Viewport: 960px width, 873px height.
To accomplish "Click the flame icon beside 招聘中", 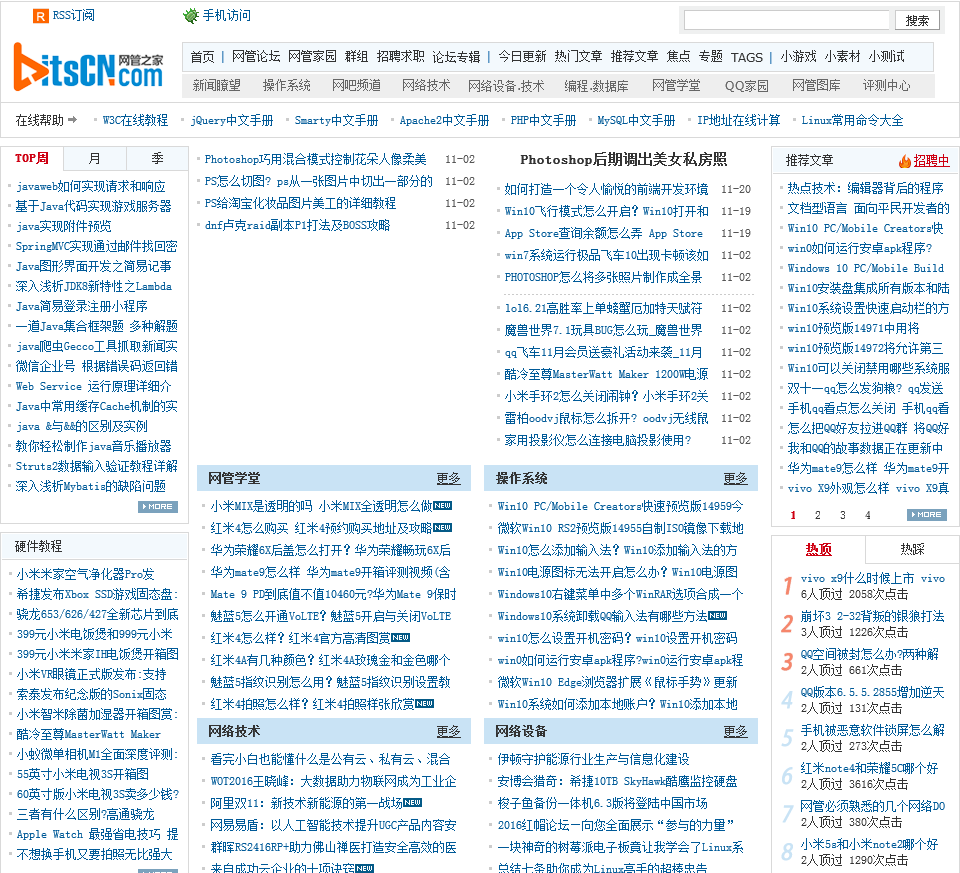I will 905,161.
